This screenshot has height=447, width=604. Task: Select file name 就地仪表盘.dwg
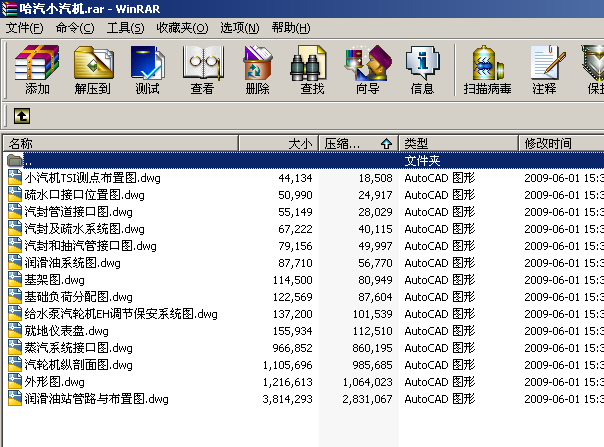click(66, 331)
